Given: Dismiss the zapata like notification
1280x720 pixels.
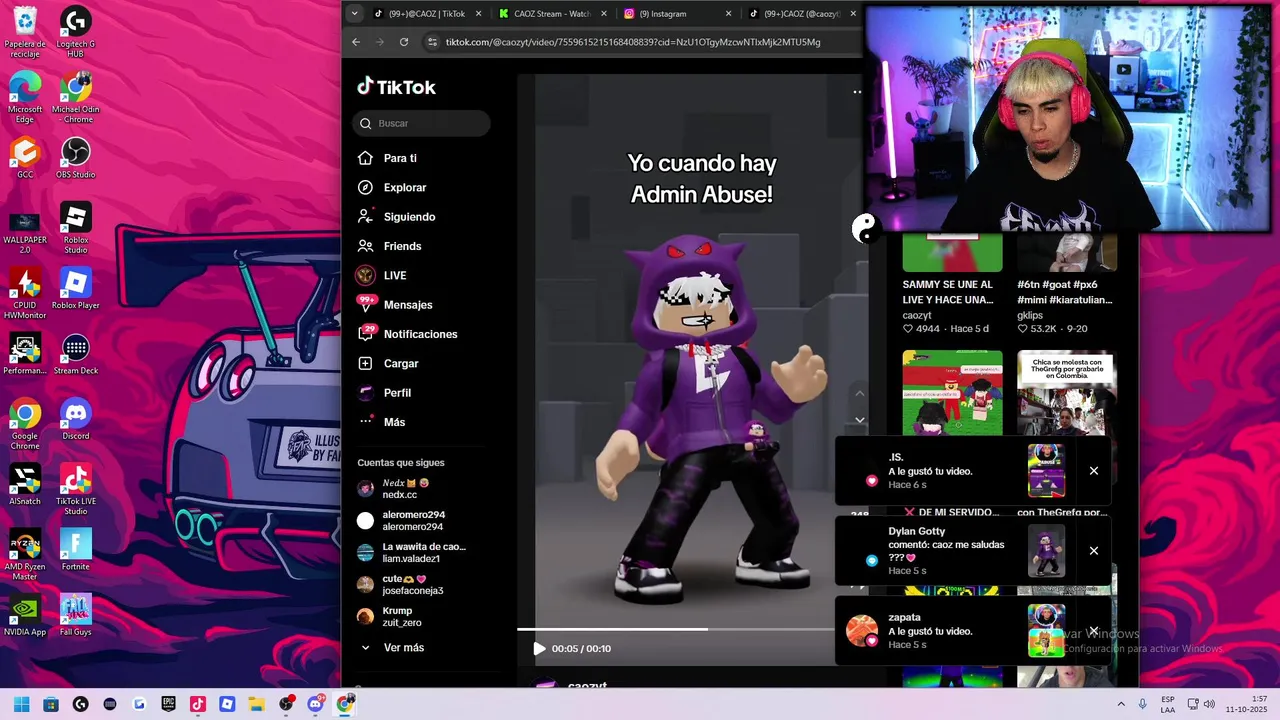Looking at the screenshot, I should click(x=1094, y=631).
